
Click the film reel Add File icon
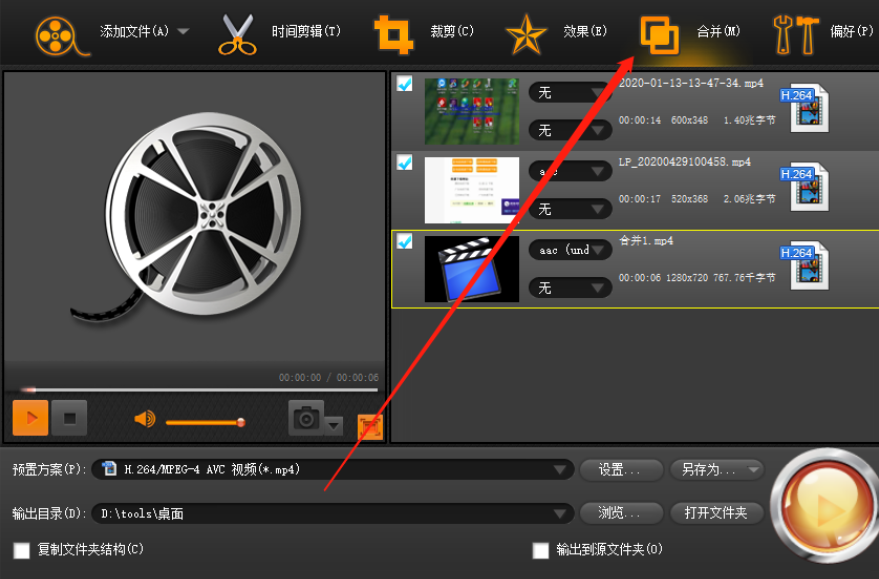(x=62, y=36)
